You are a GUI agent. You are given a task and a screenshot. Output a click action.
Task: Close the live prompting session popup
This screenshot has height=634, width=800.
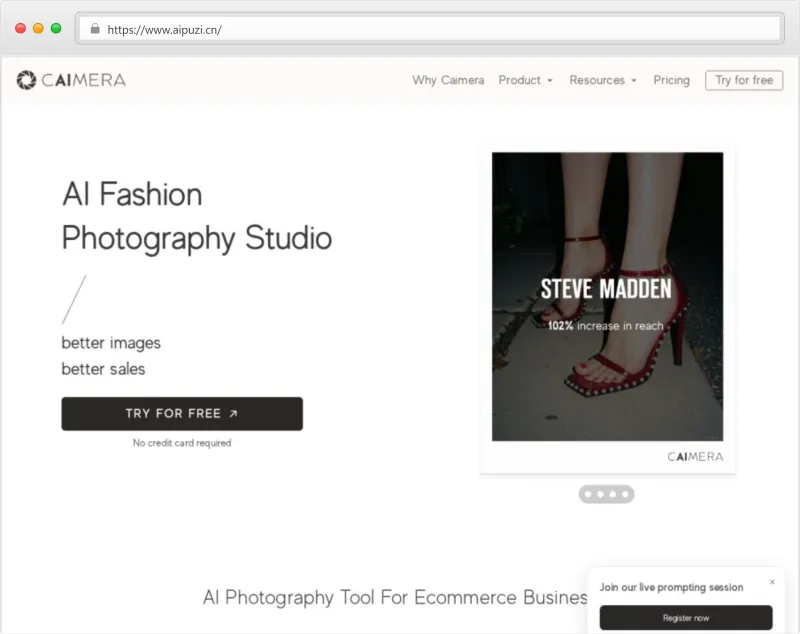[x=772, y=582]
